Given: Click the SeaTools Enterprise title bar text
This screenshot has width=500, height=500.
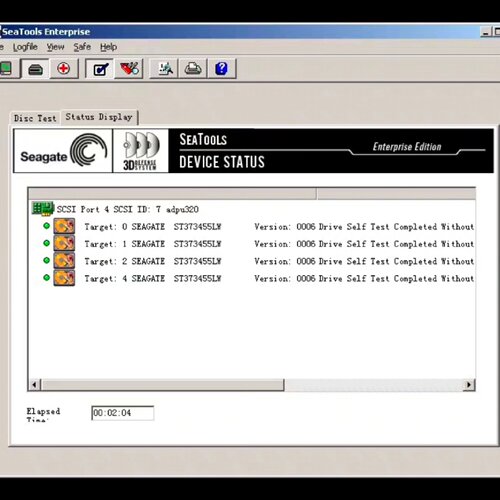Looking at the screenshot, I should coord(46,32).
